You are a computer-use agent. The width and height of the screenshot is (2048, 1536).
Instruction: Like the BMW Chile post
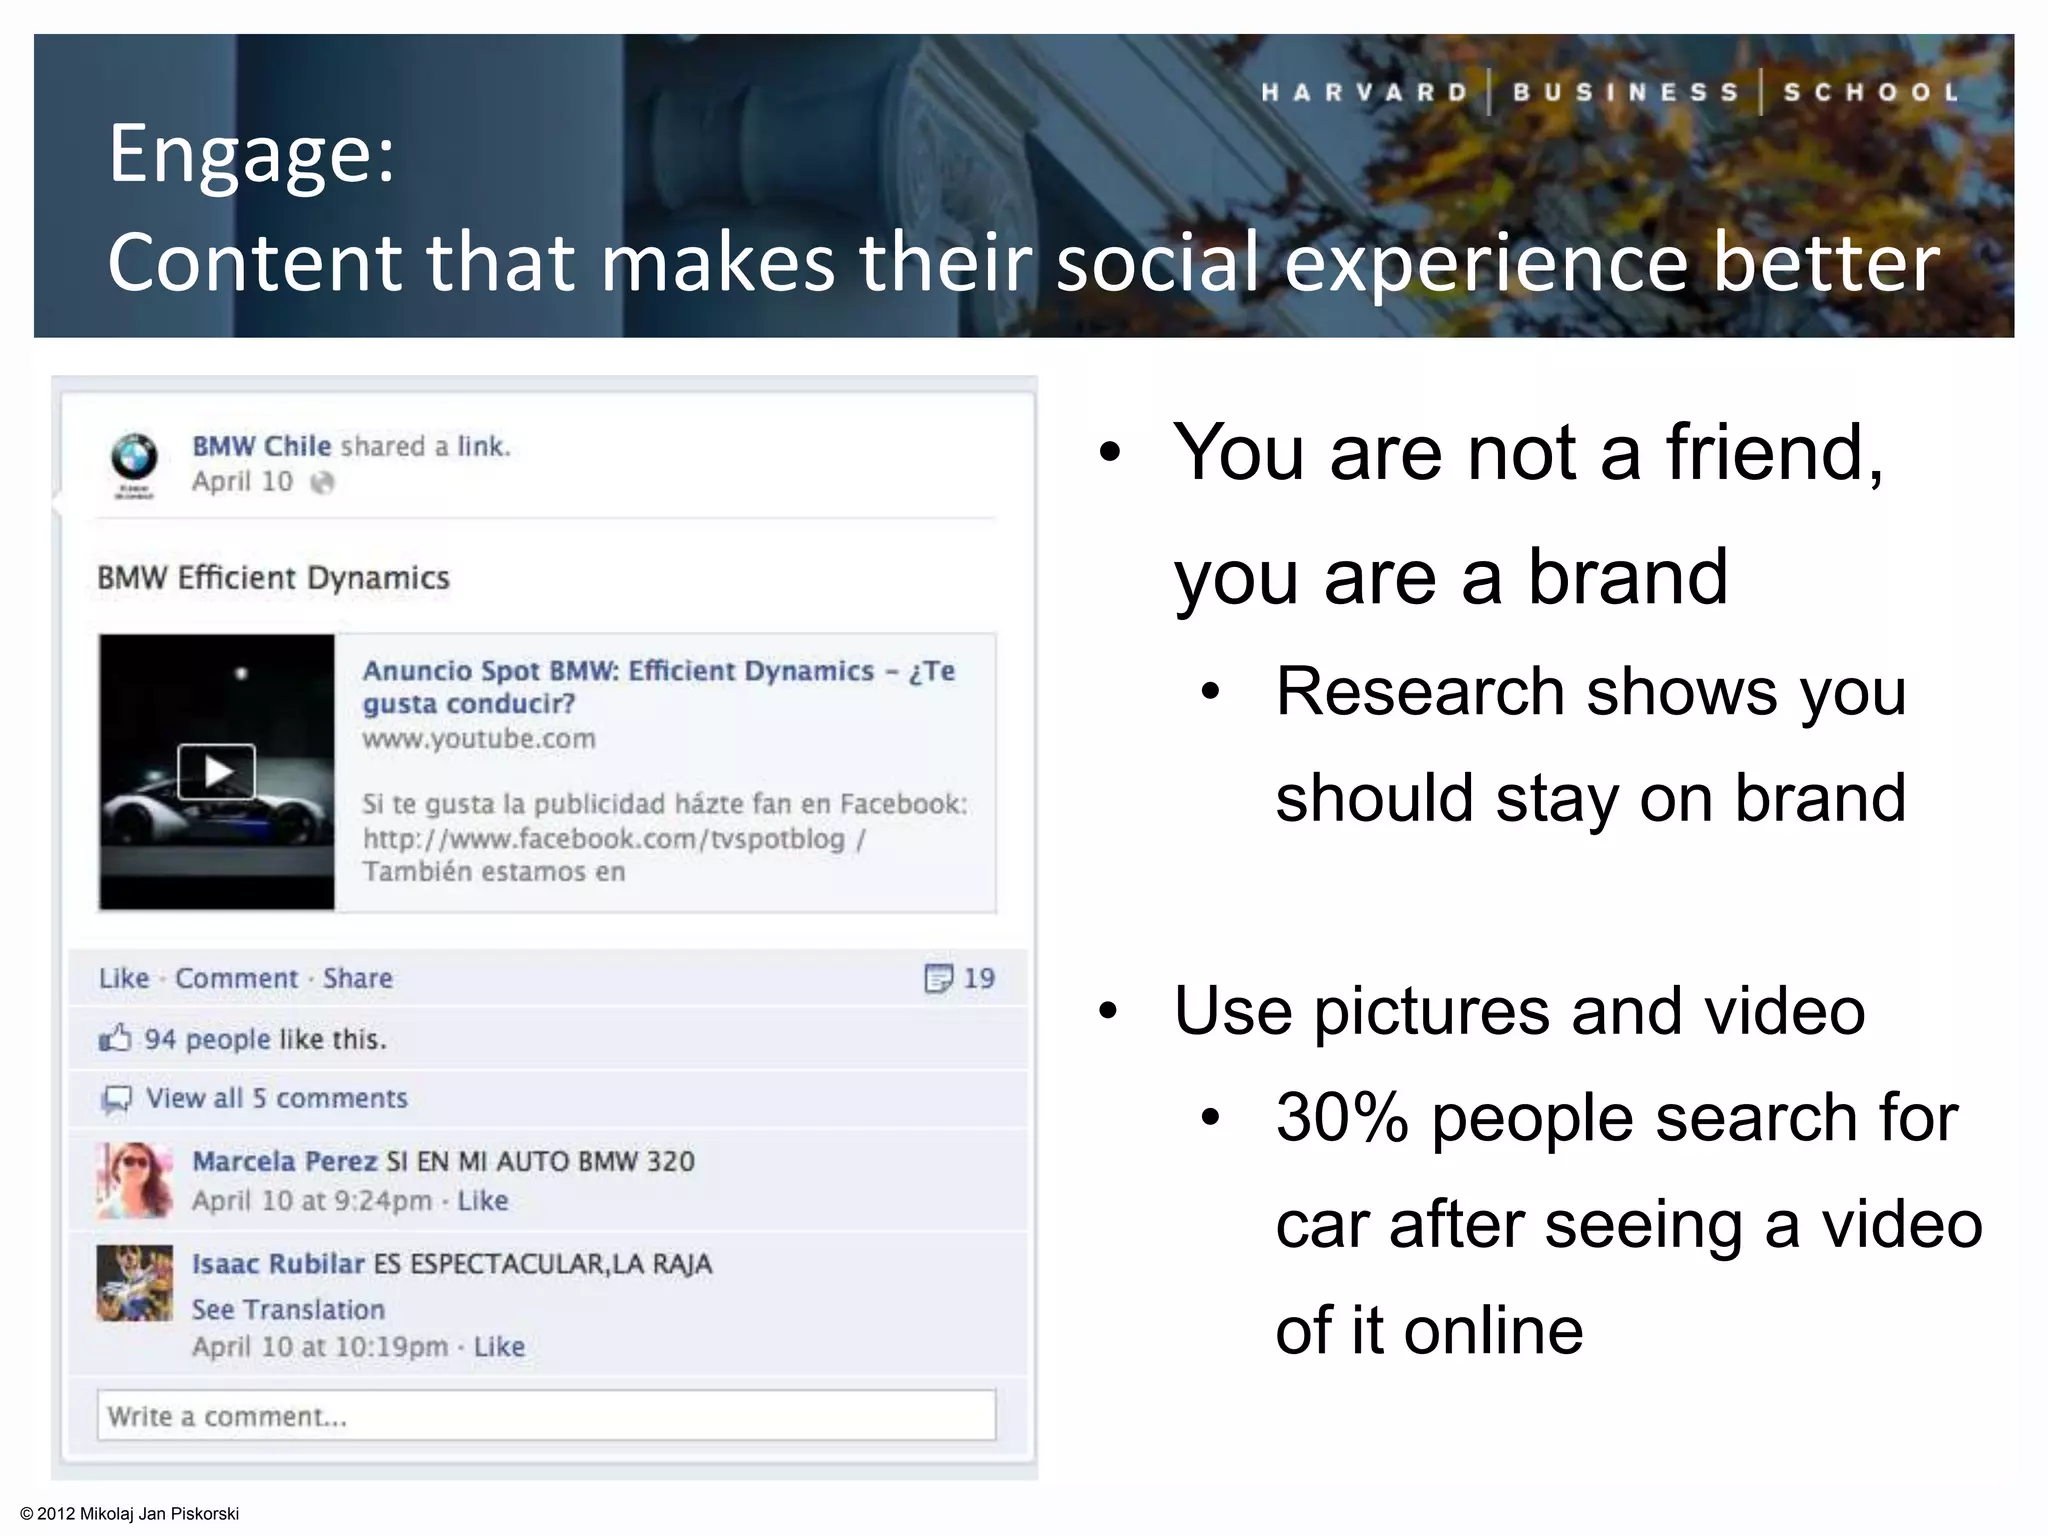pyautogui.click(x=124, y=978)
